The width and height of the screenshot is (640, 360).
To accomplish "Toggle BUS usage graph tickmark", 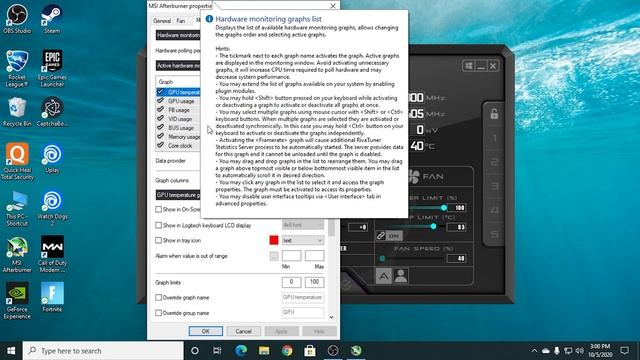I will point(160,128).
